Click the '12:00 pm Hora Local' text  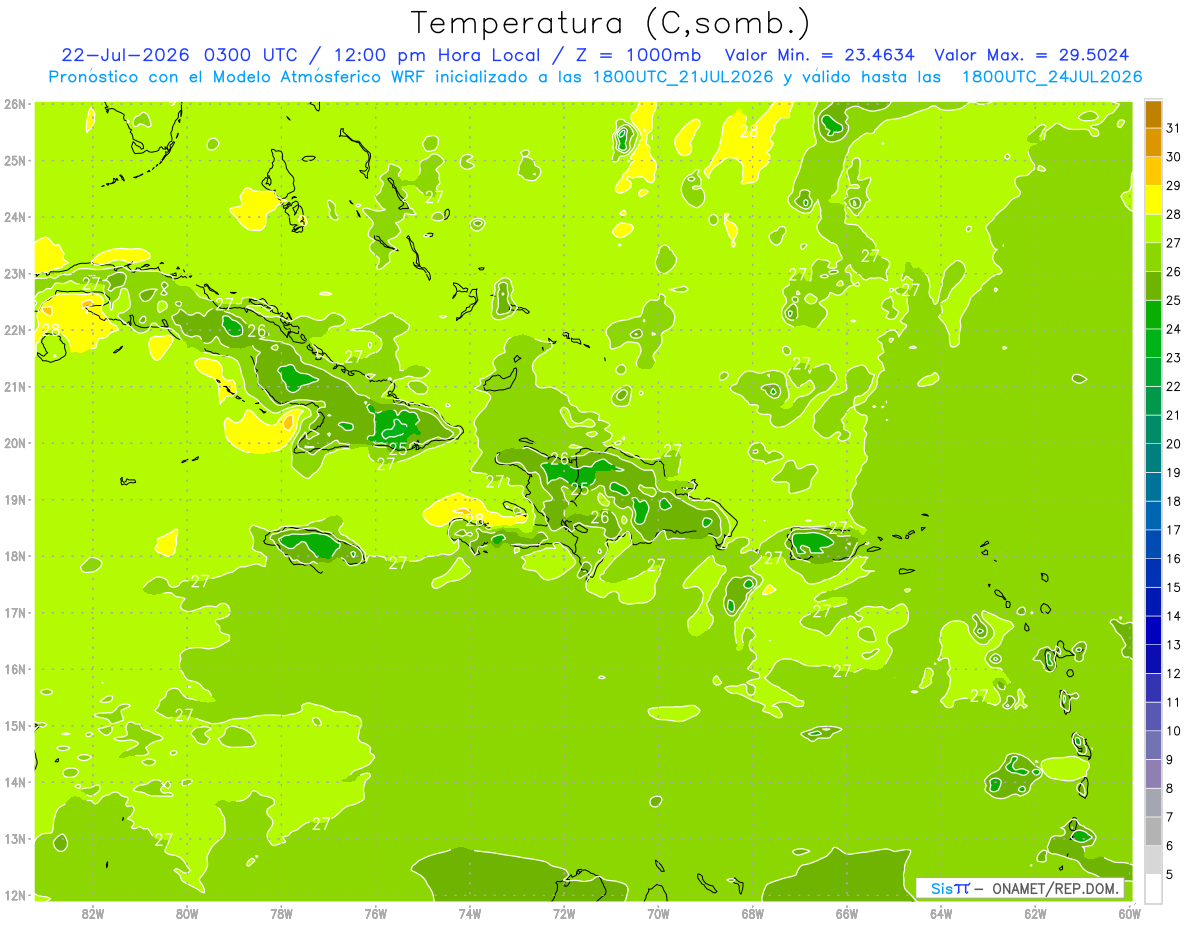[435, 55]
